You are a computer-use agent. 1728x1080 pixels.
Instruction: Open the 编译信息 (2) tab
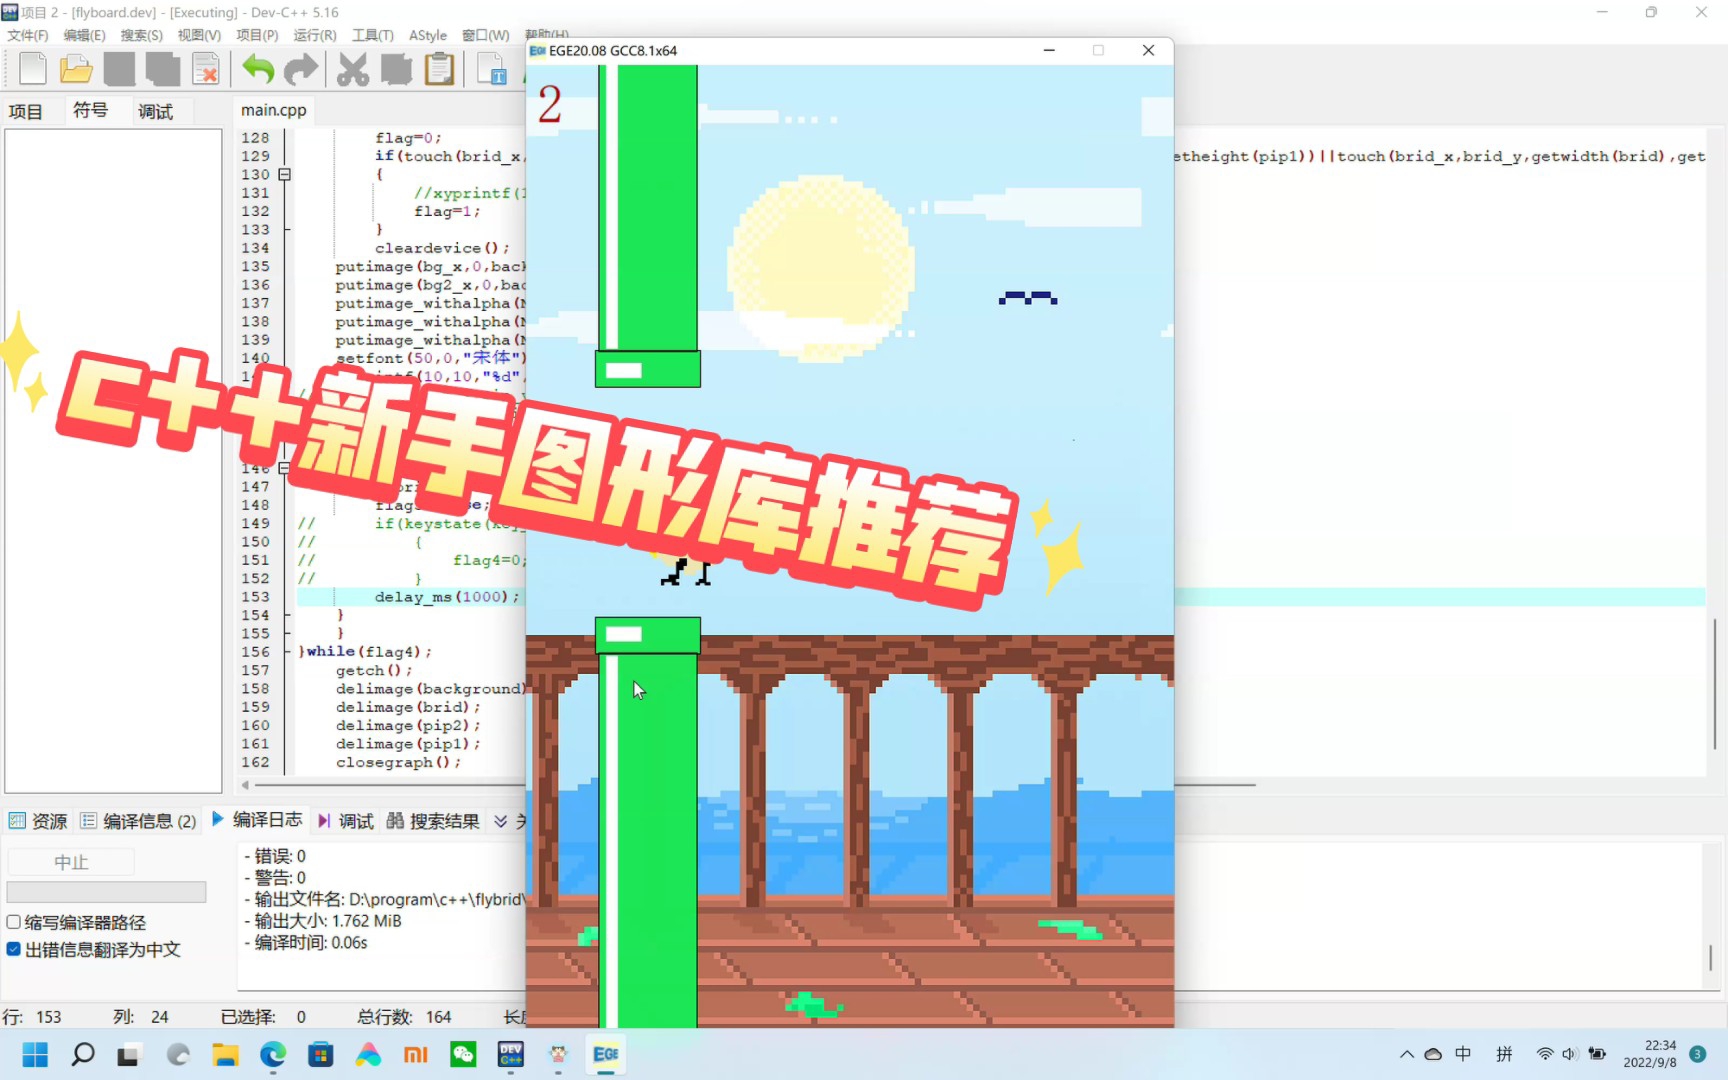(x=139, y=821)
